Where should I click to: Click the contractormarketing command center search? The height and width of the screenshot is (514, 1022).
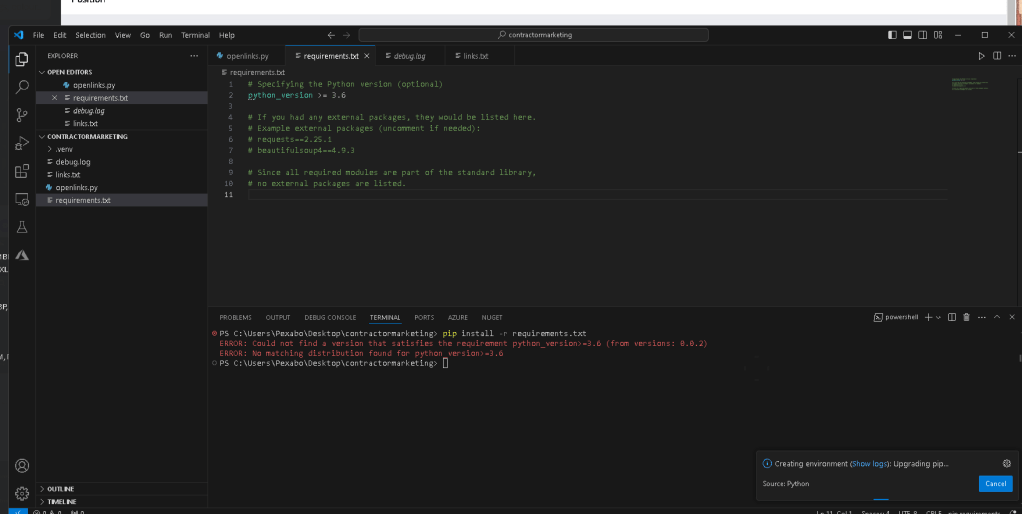533,35
